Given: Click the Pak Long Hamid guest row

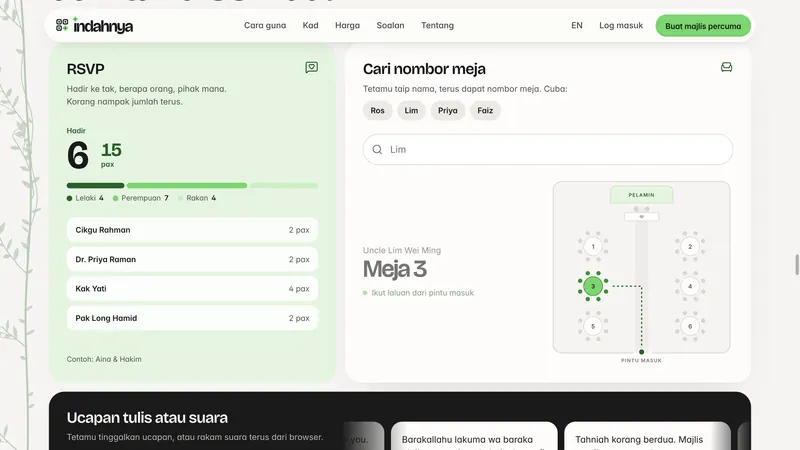Looking at the screenshot, I should 192,318.
